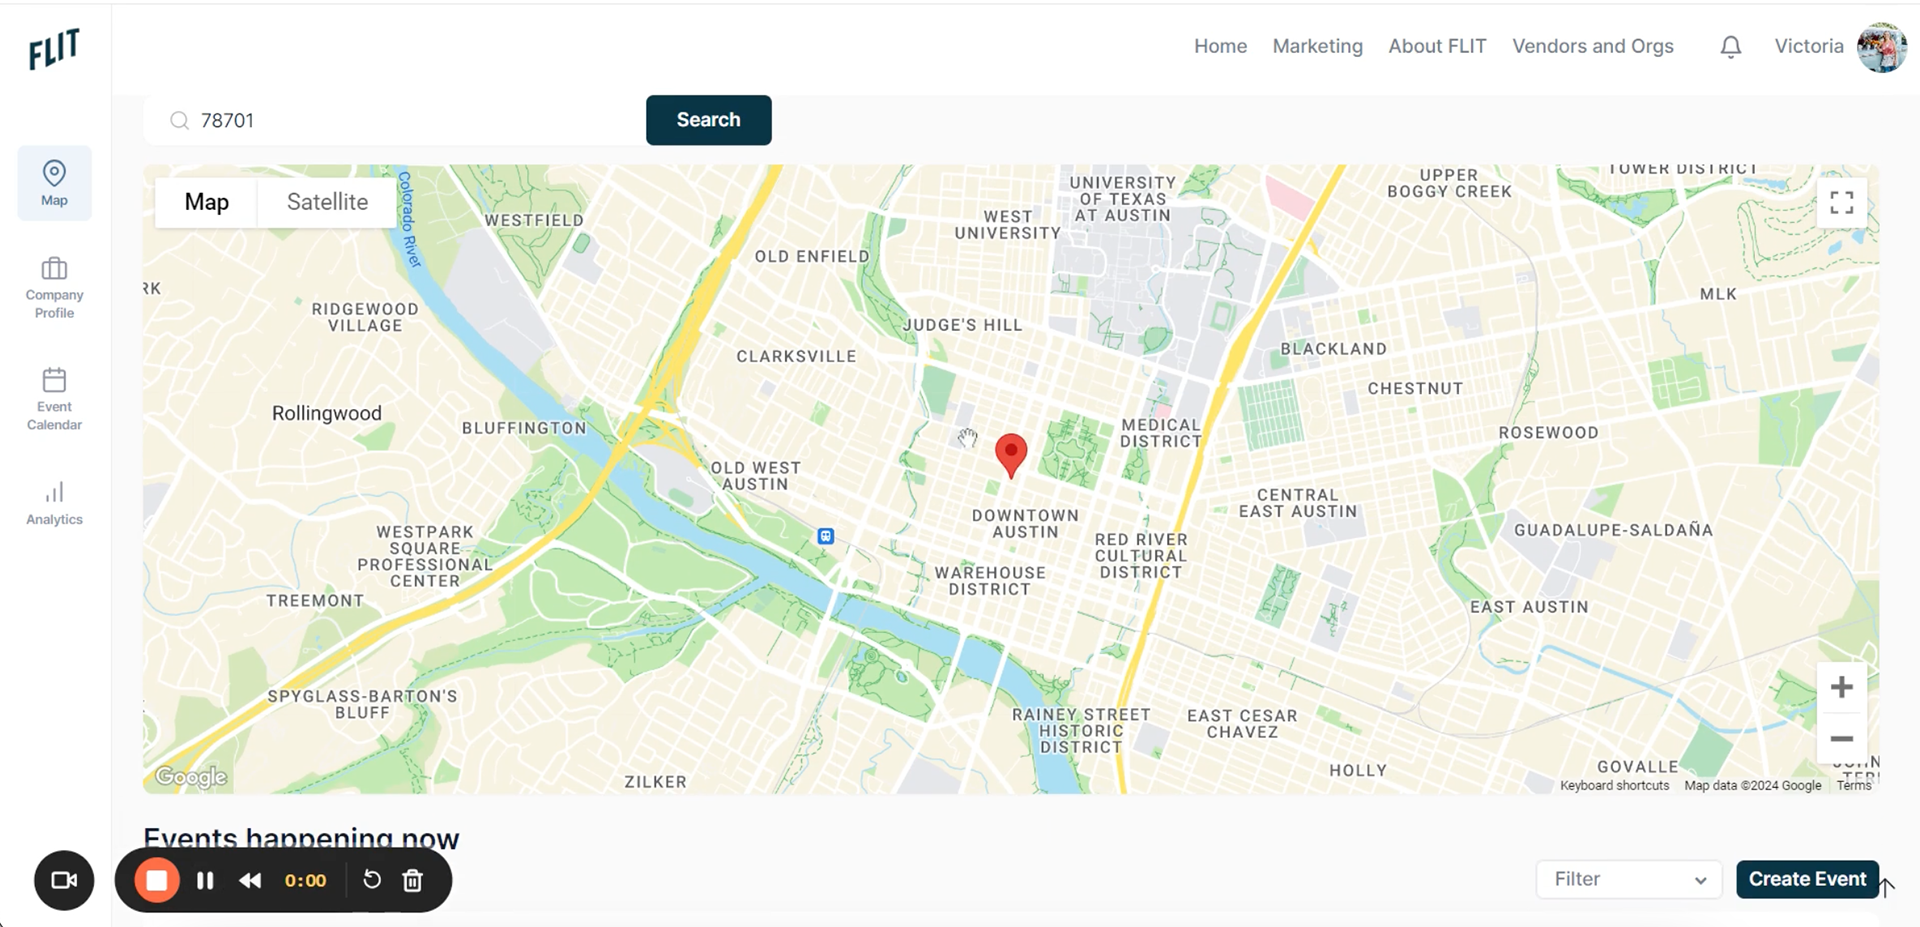Viewport: 1920px width, 927px height.
Task: Open the FLIT logo home link
Action: 54,49
